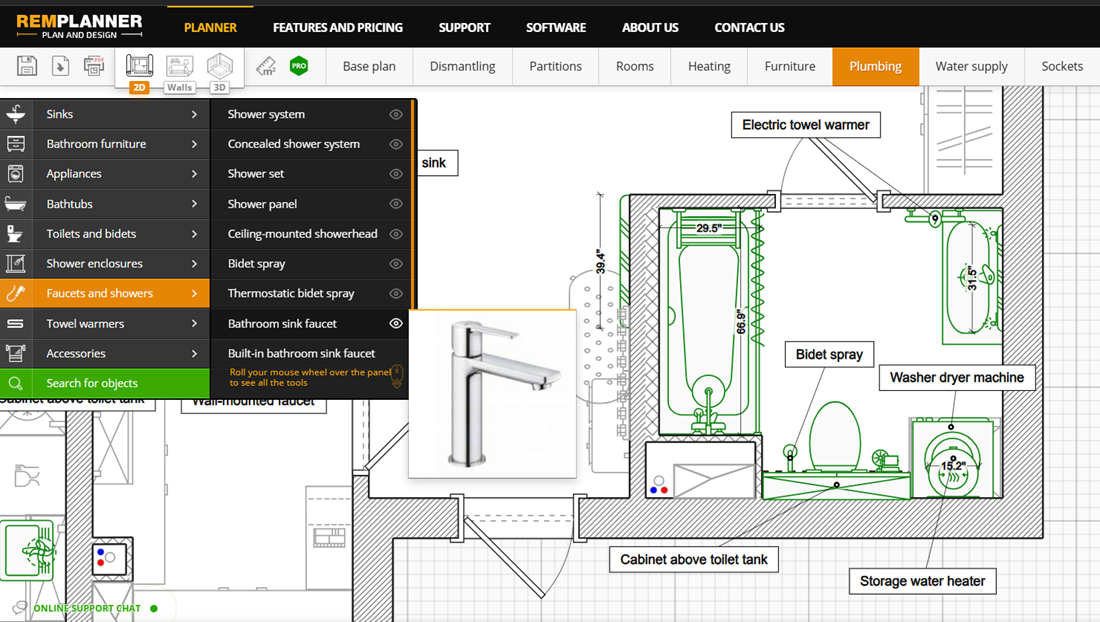Screen dimensions: 1100x622
Task: Click the Accessories category icon
Action: coord(15,353)
